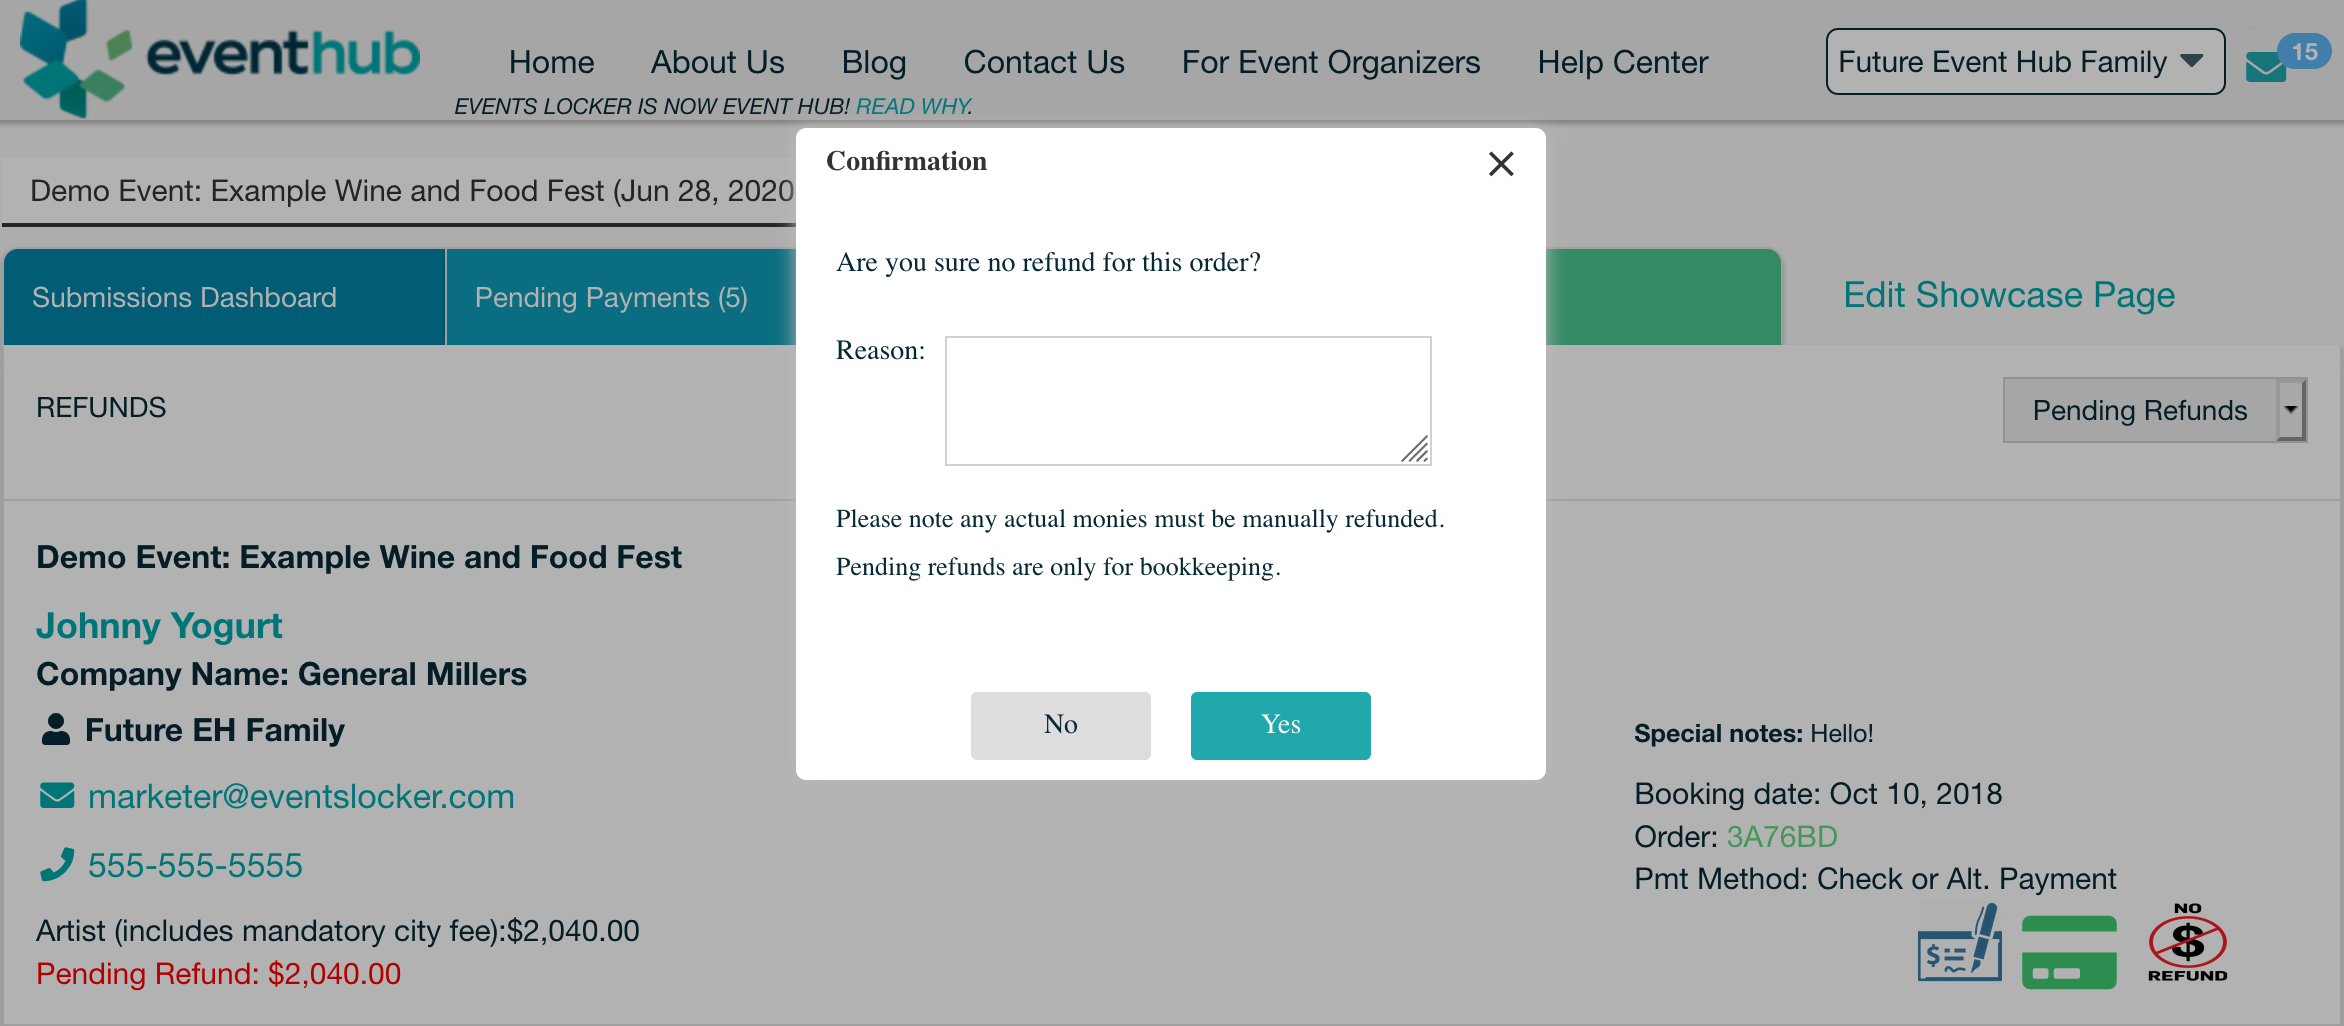2344x1026 pixels.
Task: Click the check payment icon
Action: click(x=1959, y=946)
